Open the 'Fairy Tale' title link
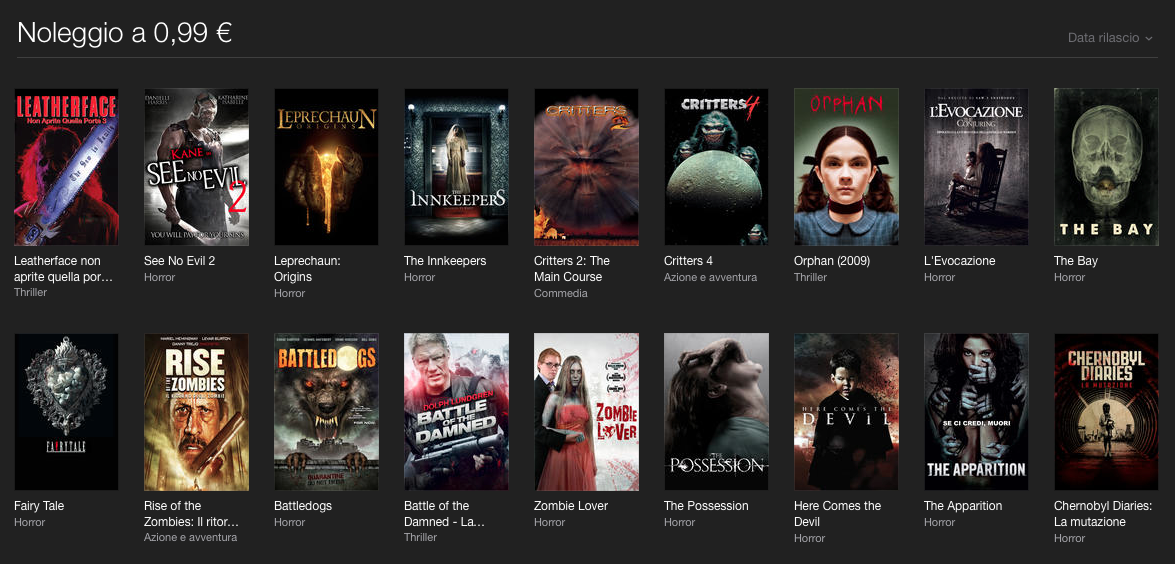This screenshot has height=564, width=1175. (x=39, y=506)
